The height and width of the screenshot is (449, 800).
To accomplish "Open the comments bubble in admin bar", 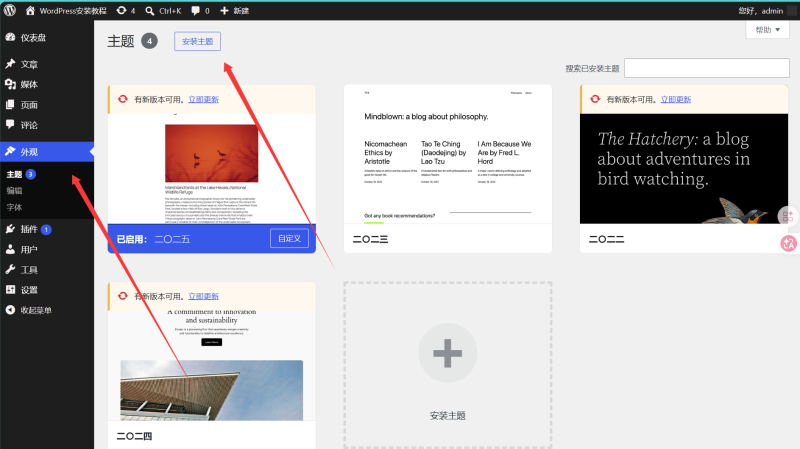I will click(x=200, y=10).
